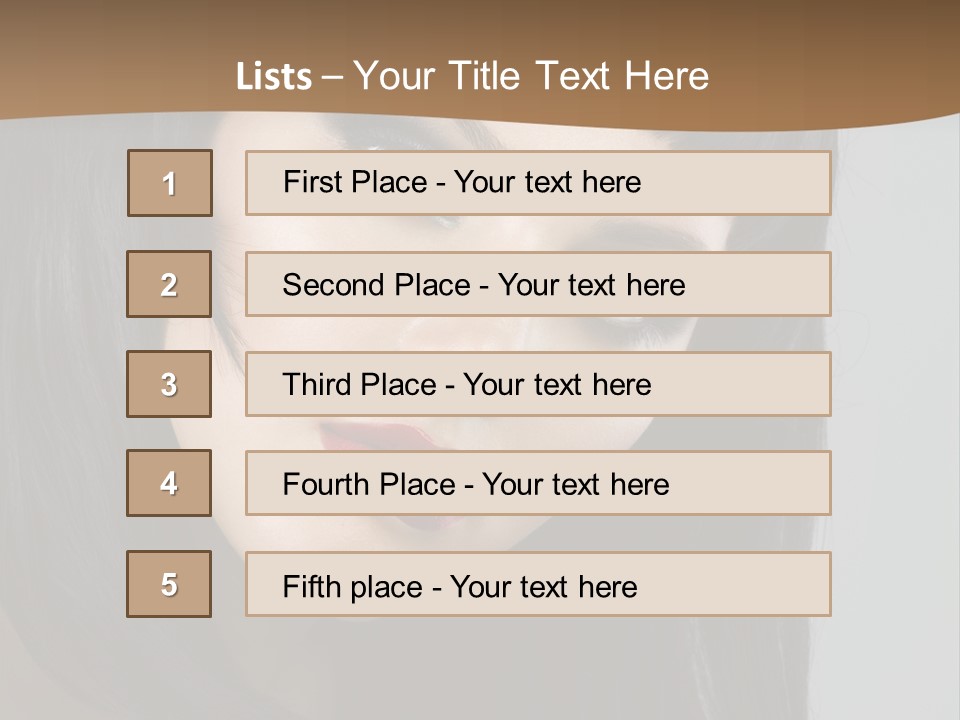
Task: Select the number 2 box
Action: [169, 284]
